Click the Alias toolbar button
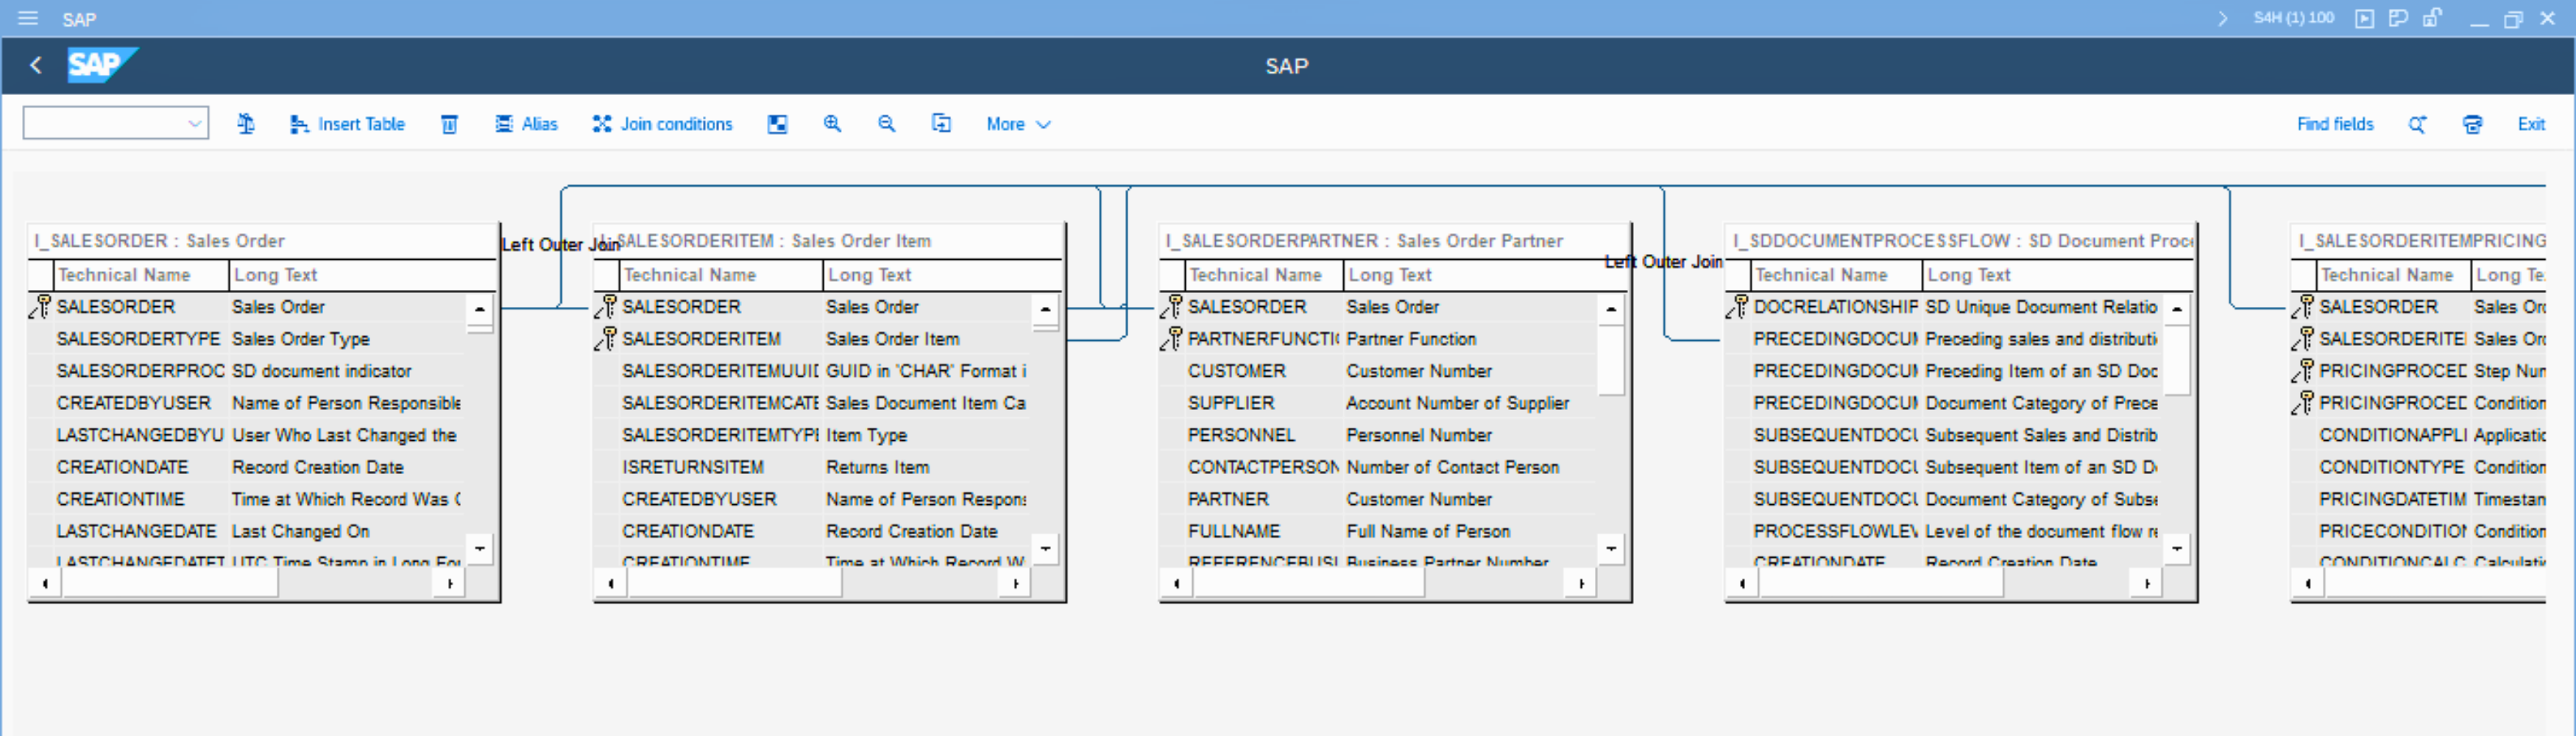The height and width of the screenshot is (736, 2576). point(527,124)
